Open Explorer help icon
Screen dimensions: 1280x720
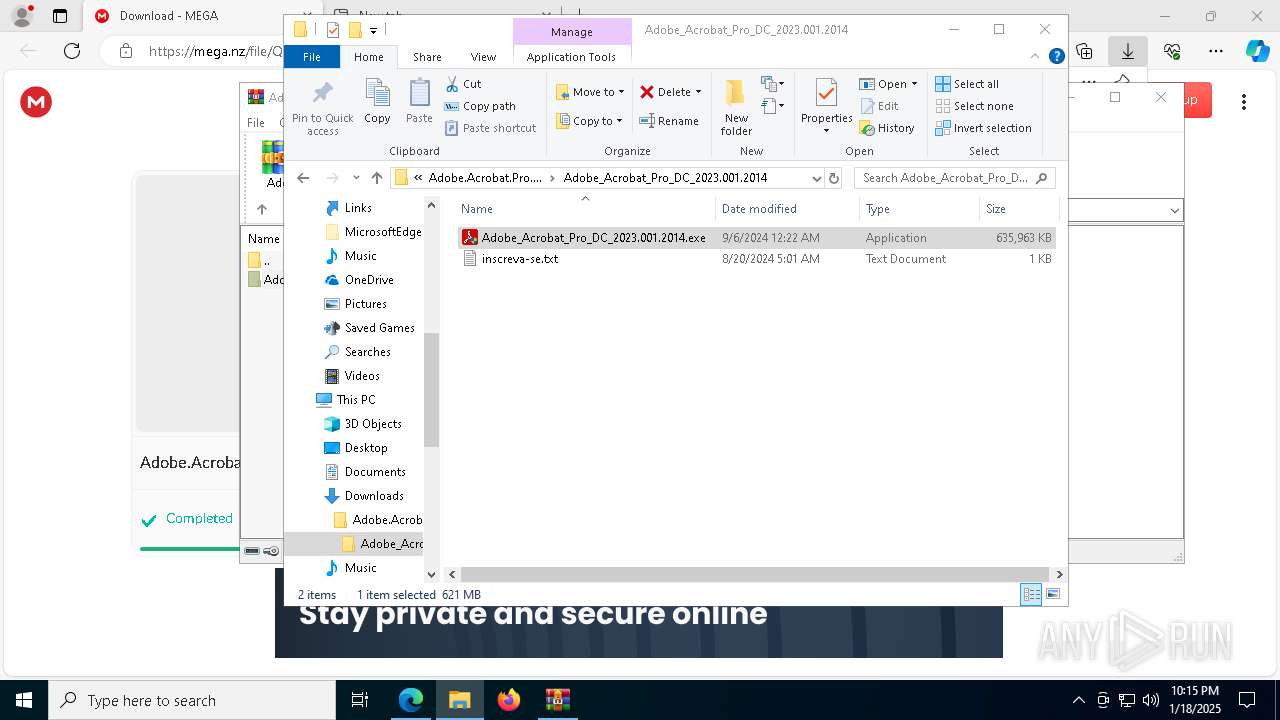point(1056,57)
